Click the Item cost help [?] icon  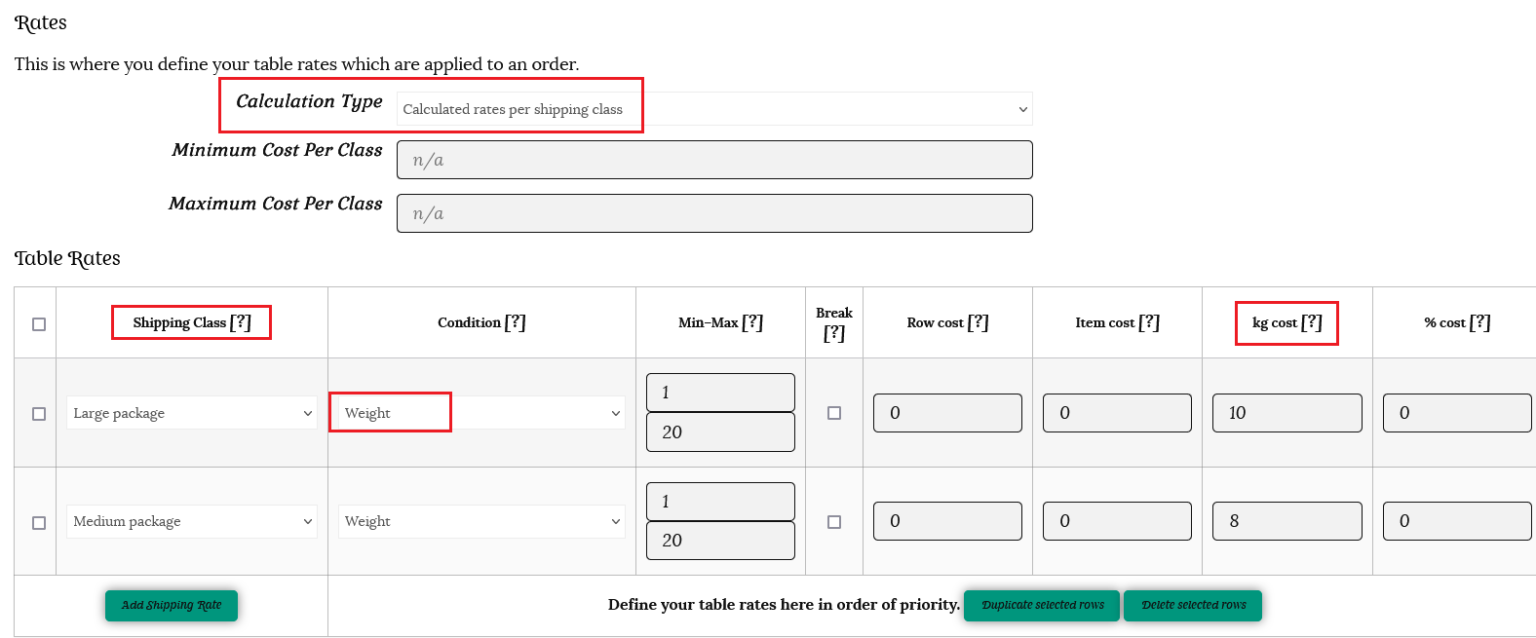click(x=1149, y=323)
